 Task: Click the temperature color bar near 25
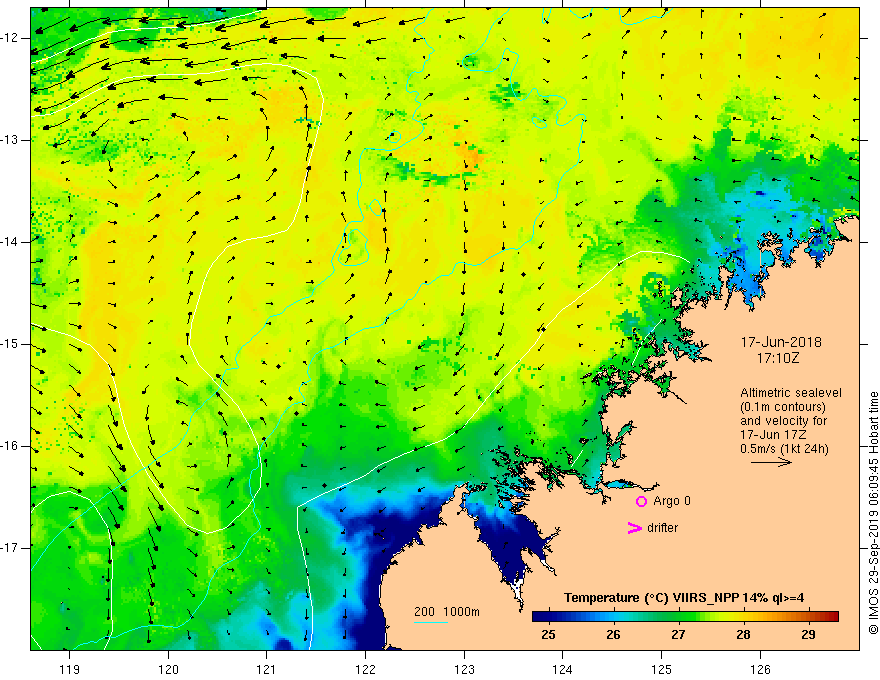pyautogui.click(x=549, y=617)
